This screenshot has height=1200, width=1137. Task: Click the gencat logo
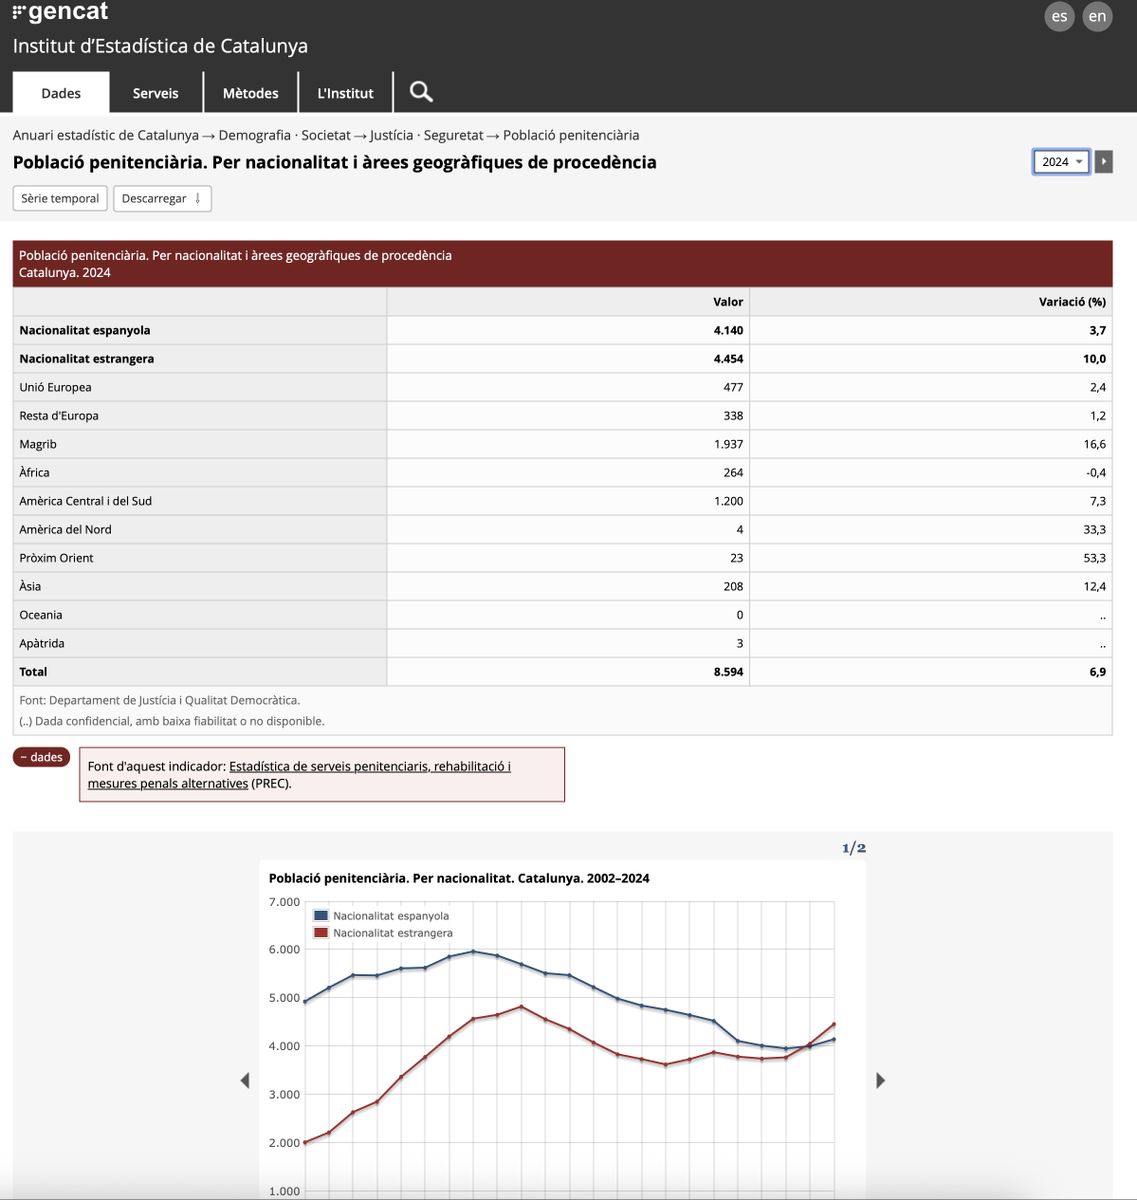pos(60,12)
